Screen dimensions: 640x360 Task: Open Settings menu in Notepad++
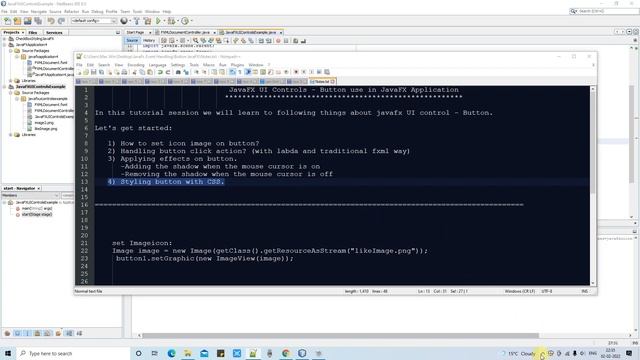pos(178,65)
